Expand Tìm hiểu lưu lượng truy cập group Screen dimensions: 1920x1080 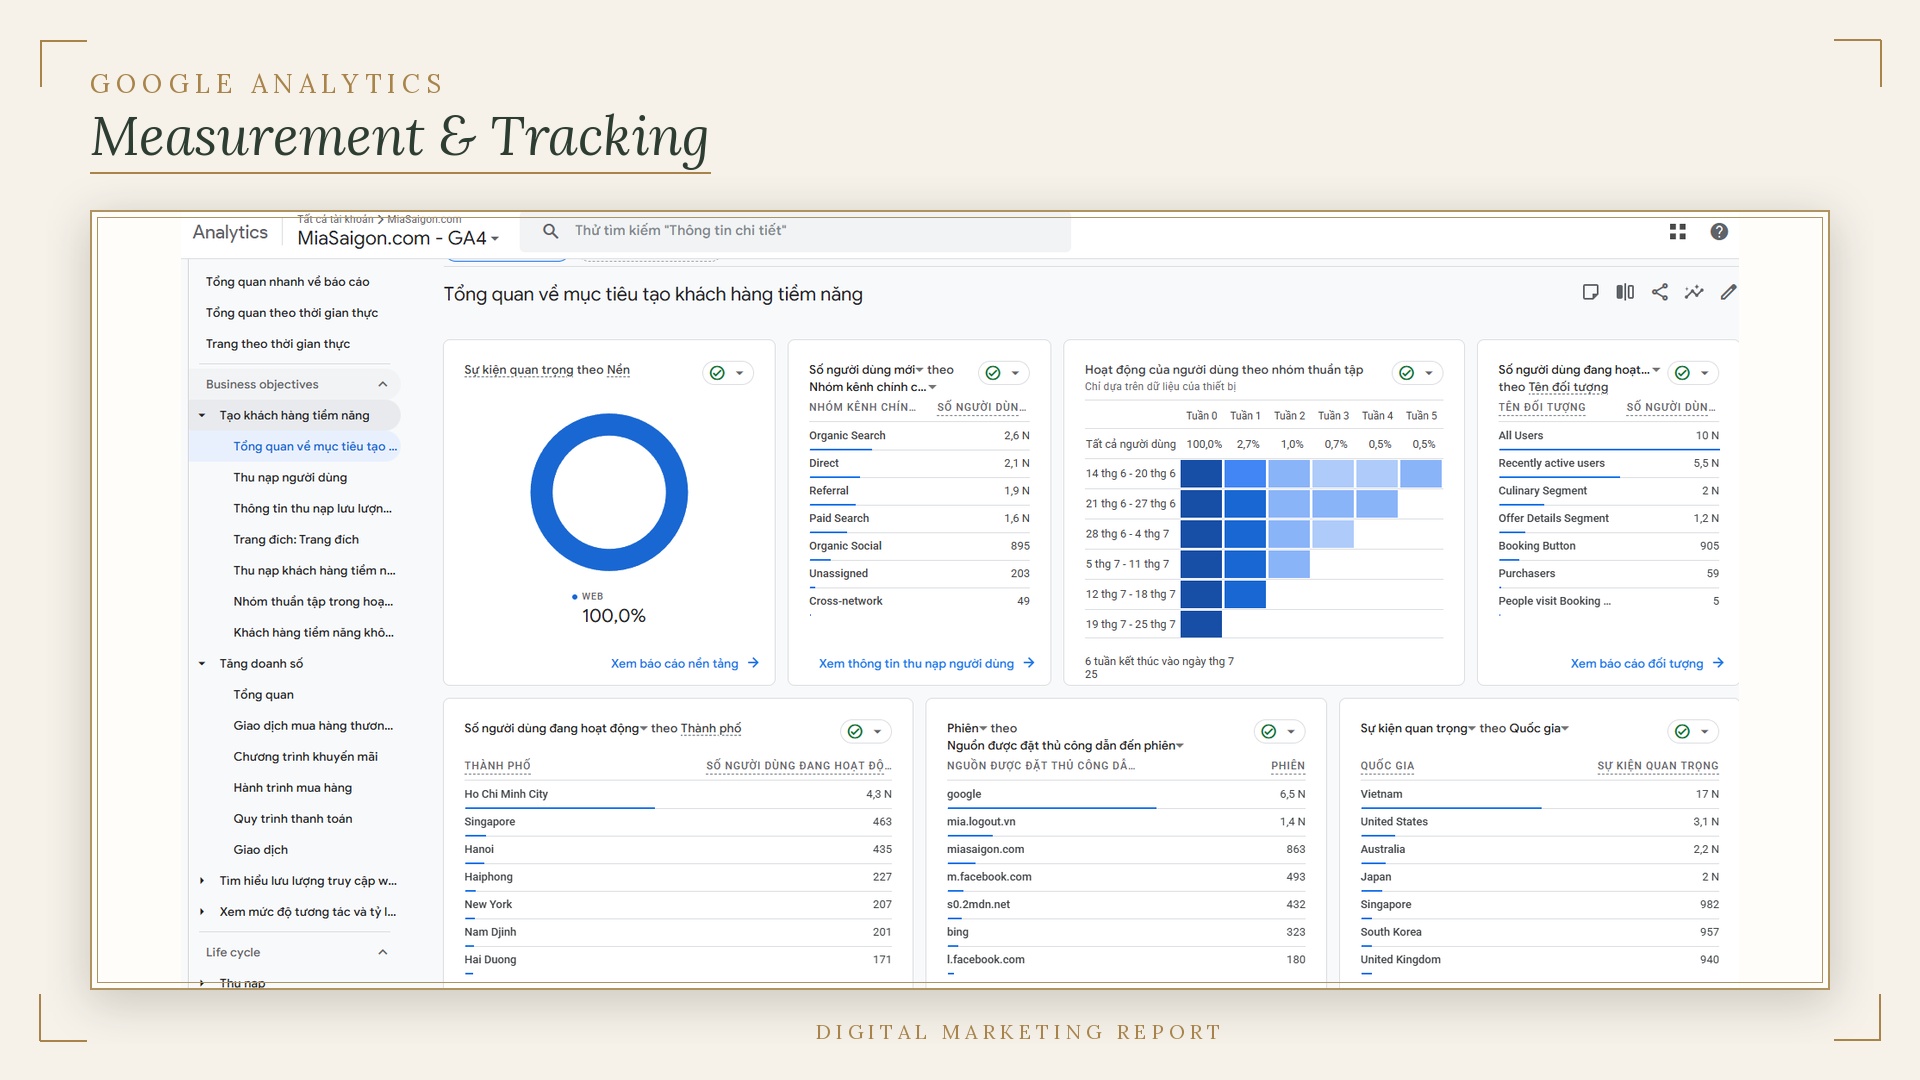pos(202,881)
